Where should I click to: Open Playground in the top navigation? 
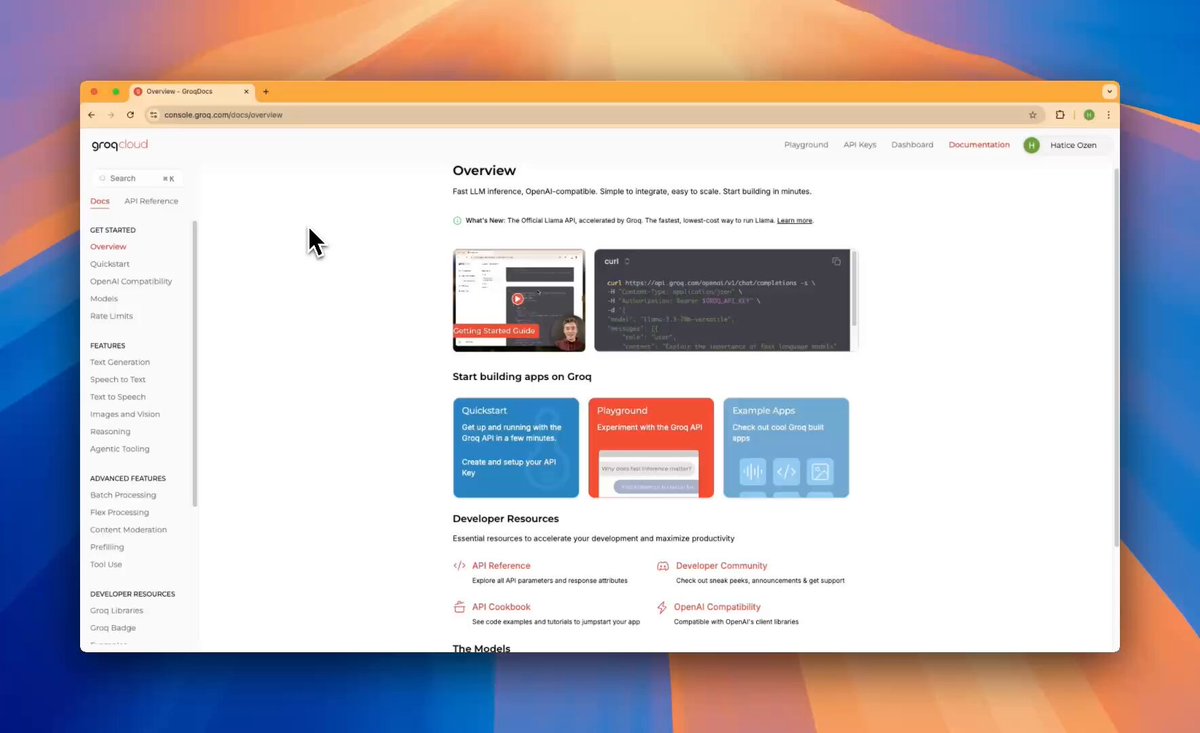806,145
